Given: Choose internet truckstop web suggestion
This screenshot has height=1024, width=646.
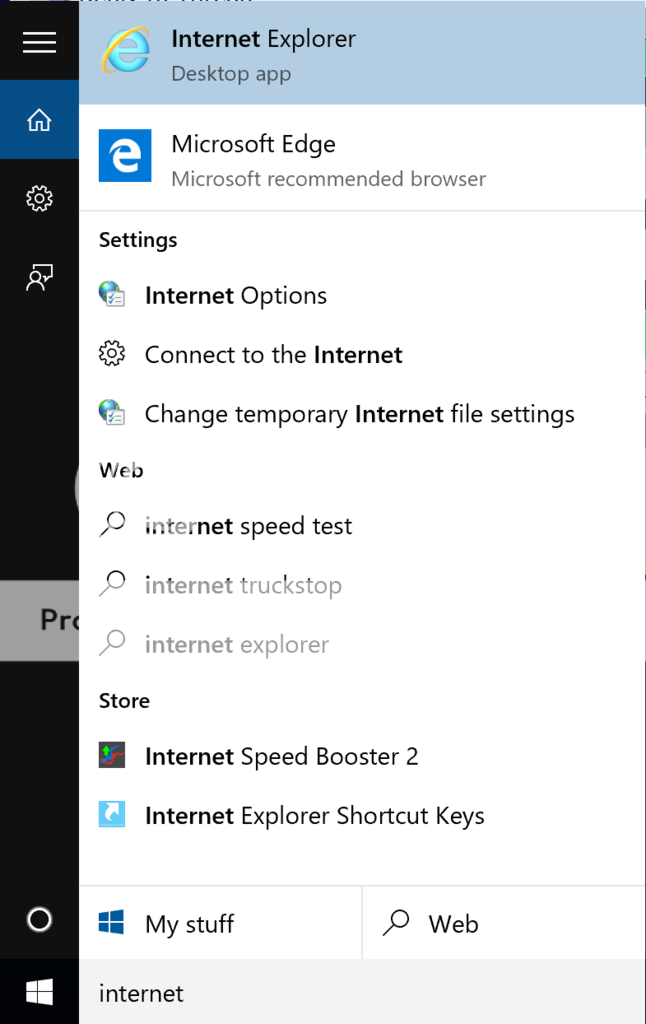Looking at the screenshot, I should pyautogui.click(x=362, y=585).
